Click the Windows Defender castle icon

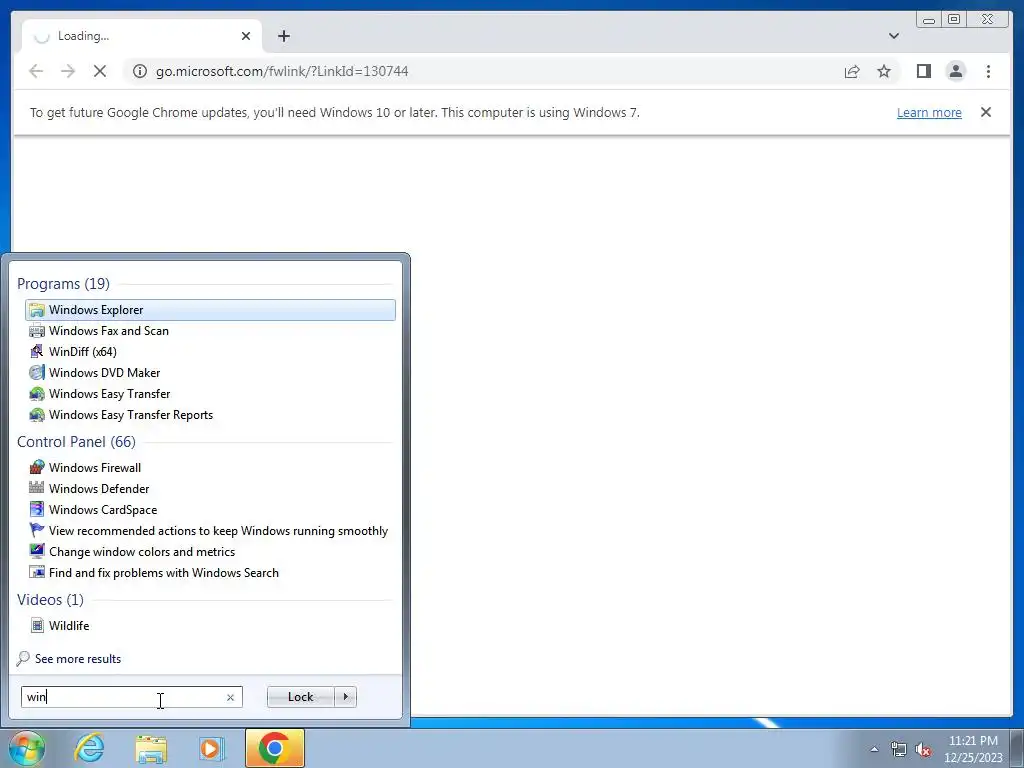coord(37,488)
